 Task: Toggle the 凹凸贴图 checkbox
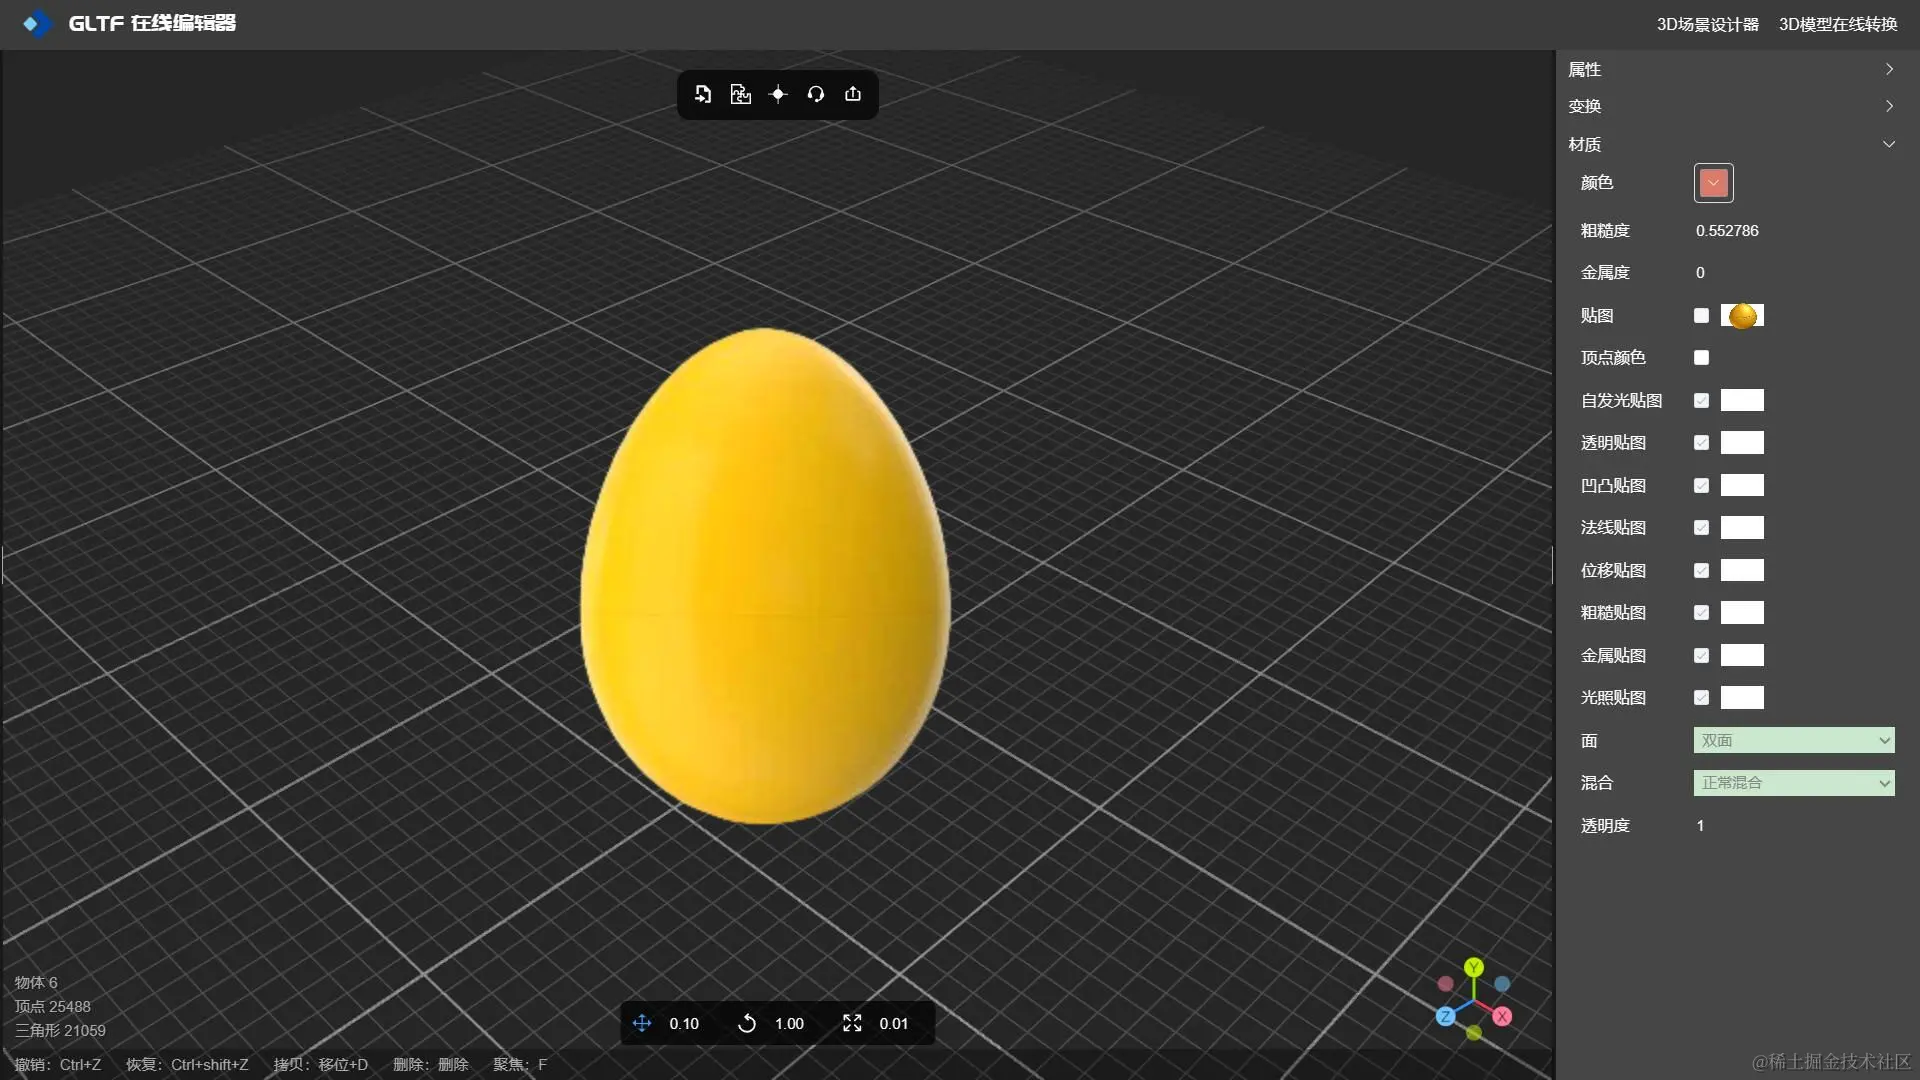1701,486
